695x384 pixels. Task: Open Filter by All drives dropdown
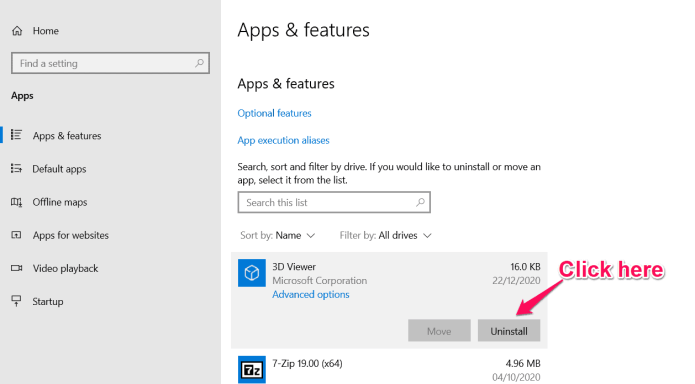(x=385, y=235)
